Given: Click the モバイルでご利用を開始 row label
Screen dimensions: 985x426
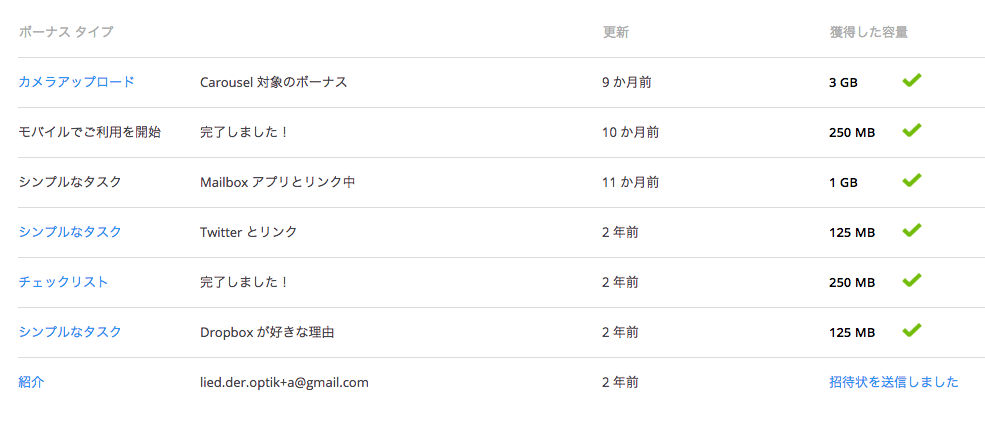Looking at the screenshot, I should pos(90,132).
